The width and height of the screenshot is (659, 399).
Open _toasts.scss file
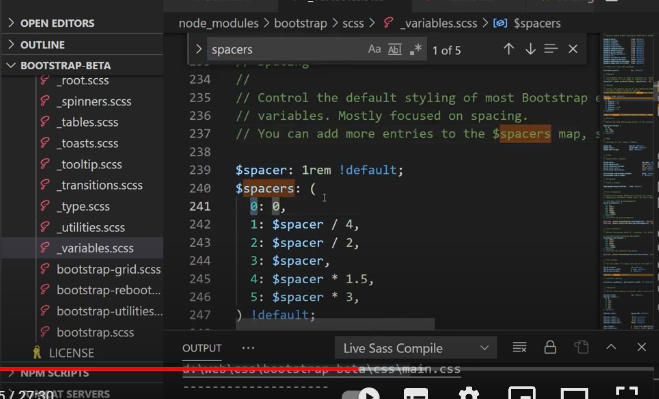point(87,143)
